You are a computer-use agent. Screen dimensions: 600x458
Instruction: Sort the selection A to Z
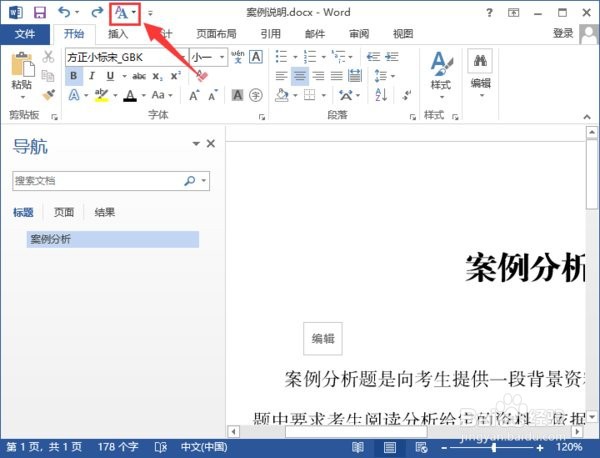[x=381, y=95]
